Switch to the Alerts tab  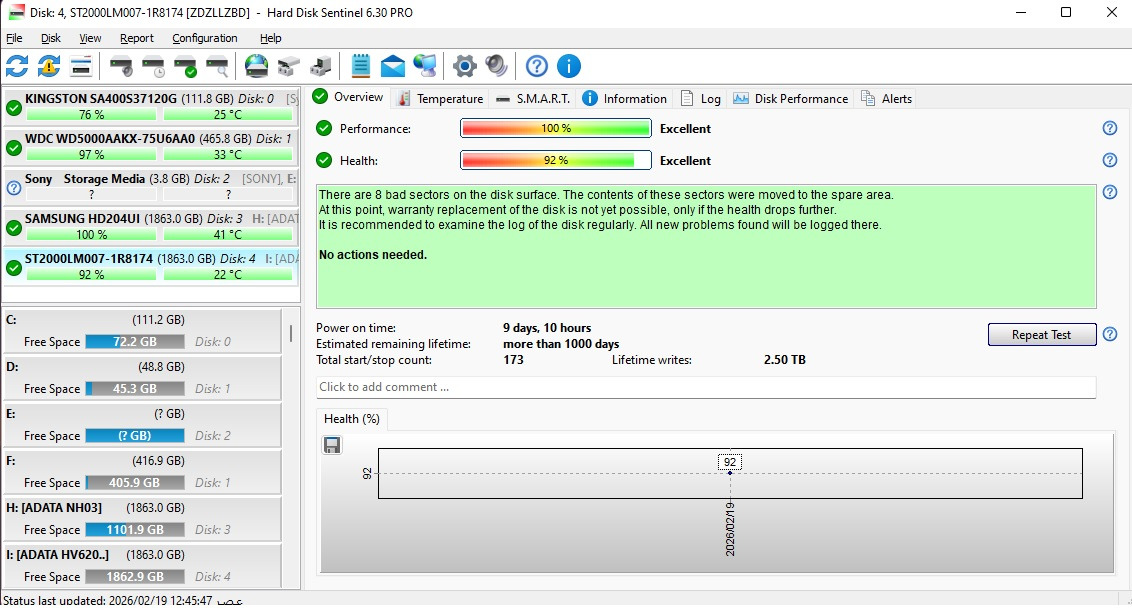(x=887, y=99)
